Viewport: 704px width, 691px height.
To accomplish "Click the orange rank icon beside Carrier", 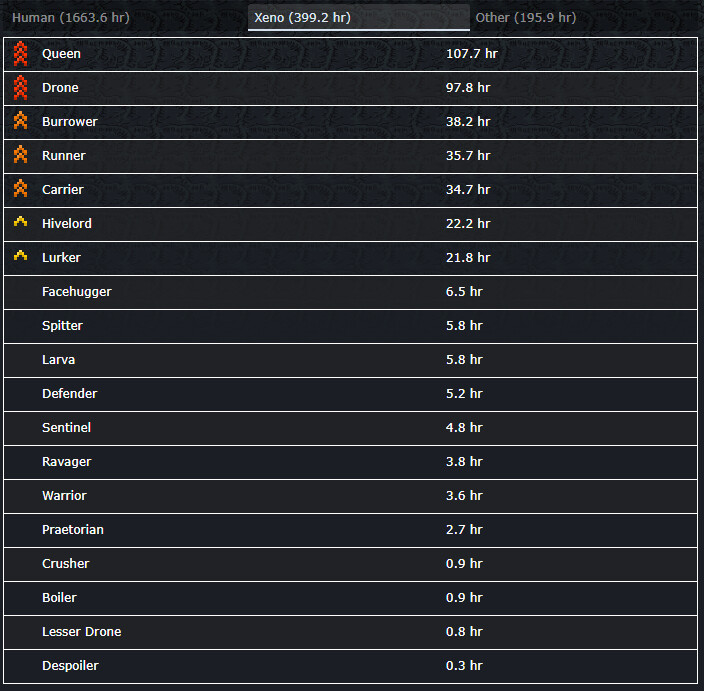I will 20,189.
